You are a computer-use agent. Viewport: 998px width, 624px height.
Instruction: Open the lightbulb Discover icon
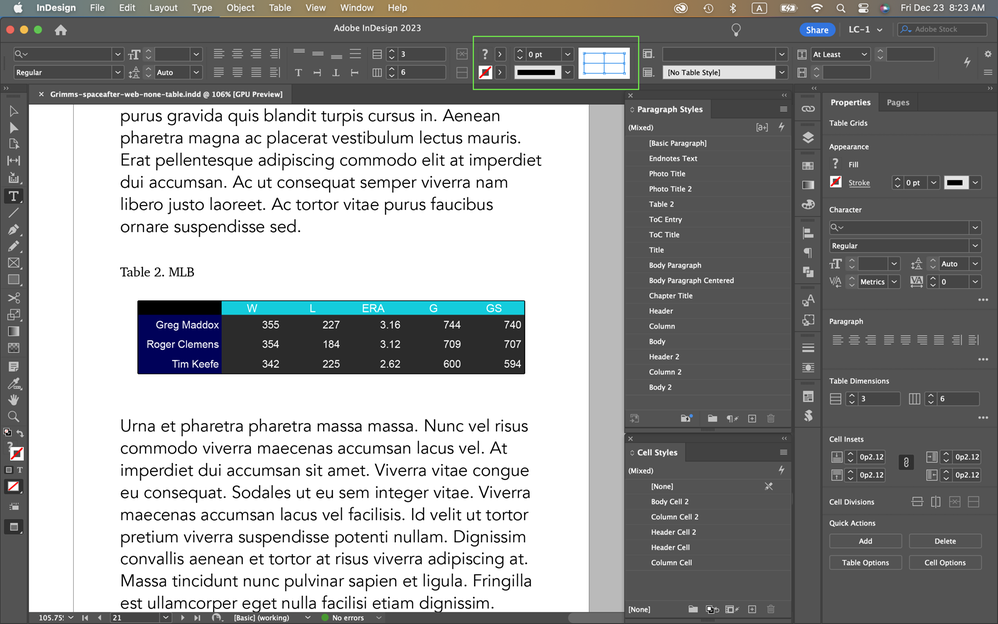(736, 29)
